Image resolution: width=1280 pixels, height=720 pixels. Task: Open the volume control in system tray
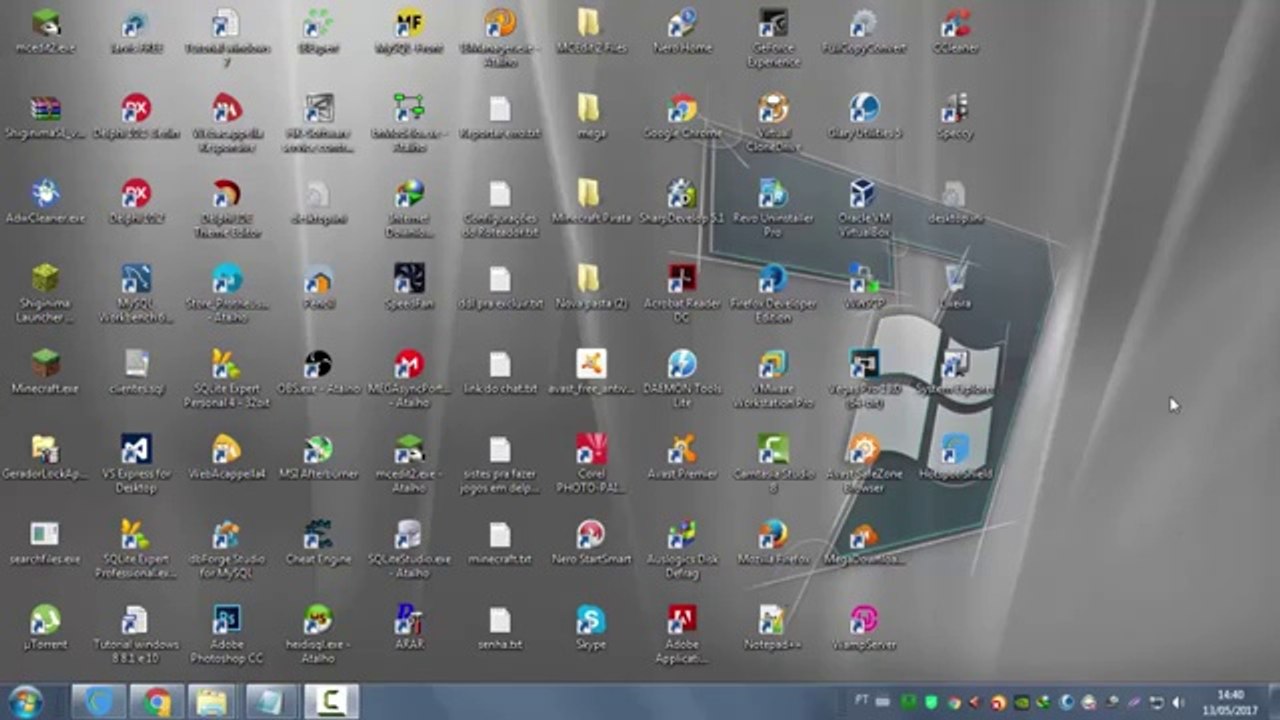[x=1177, y=702]
